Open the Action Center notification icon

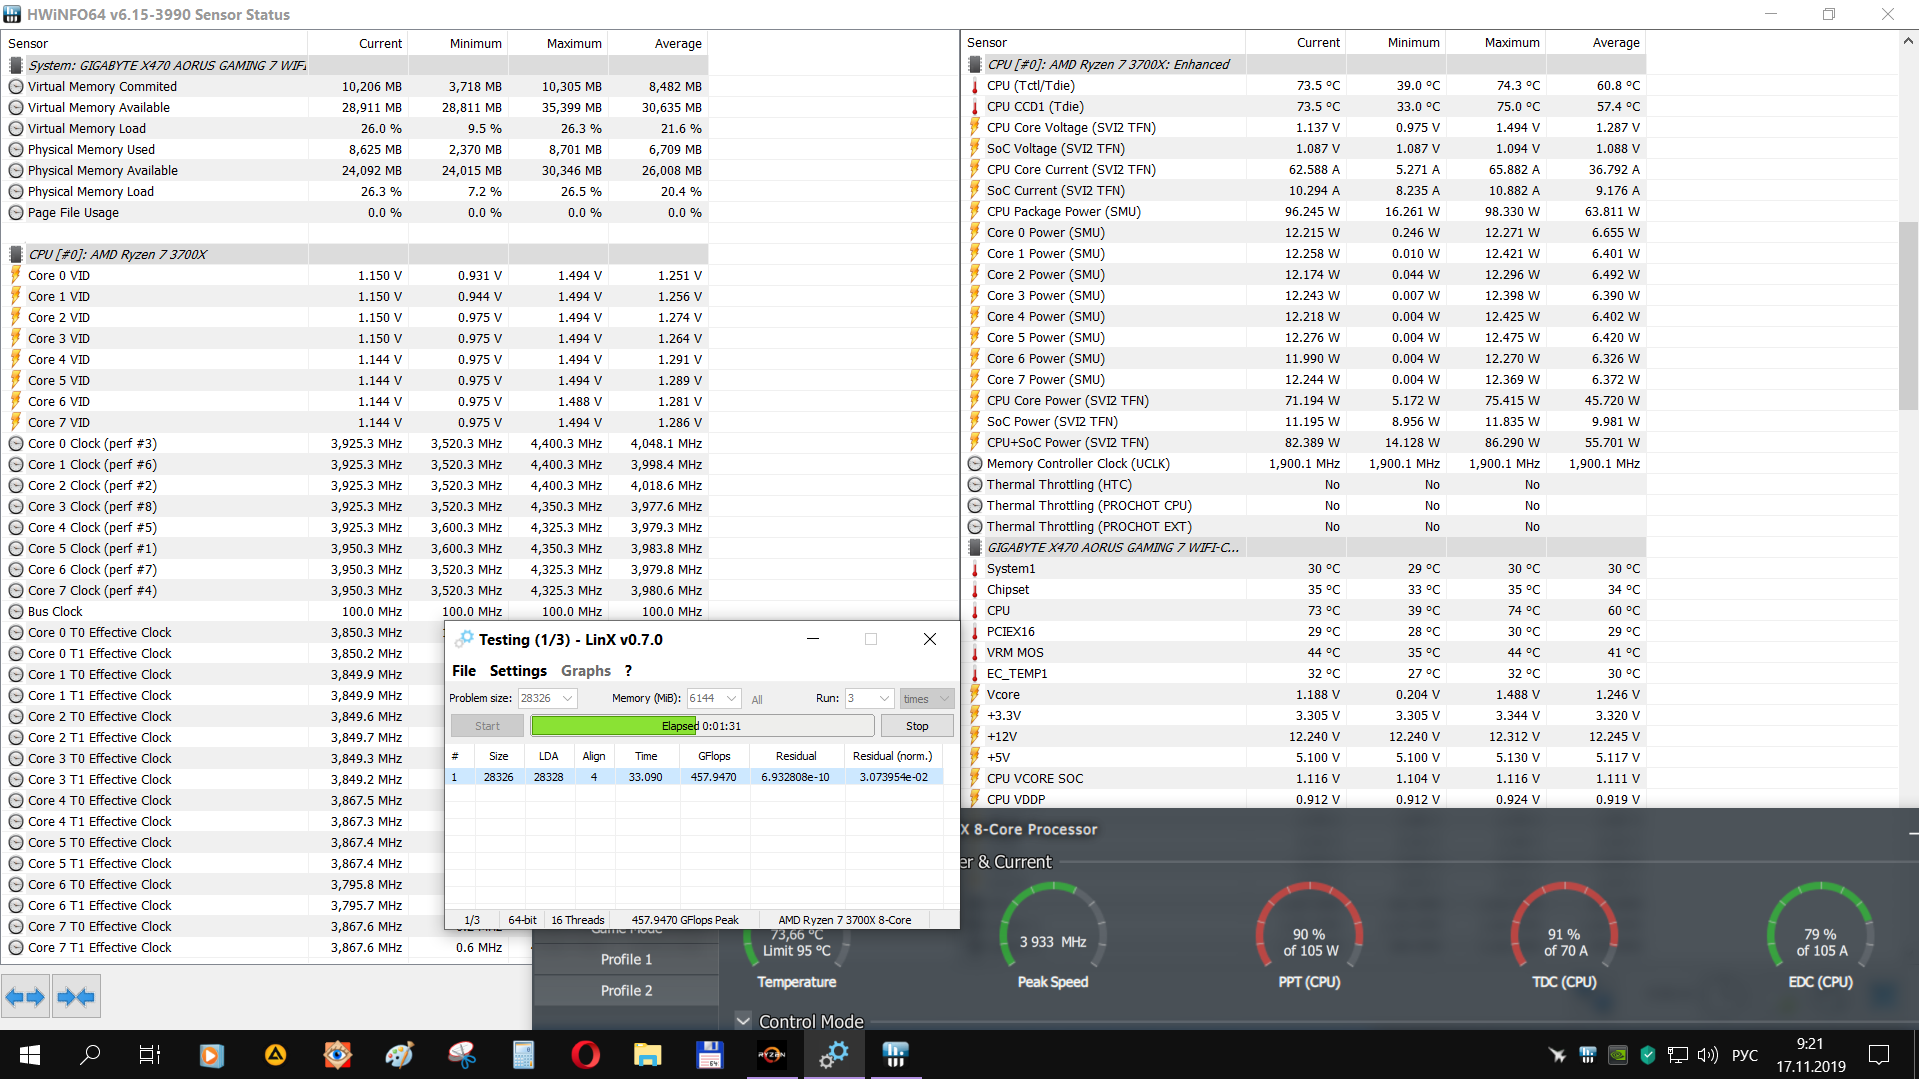1879,1055
